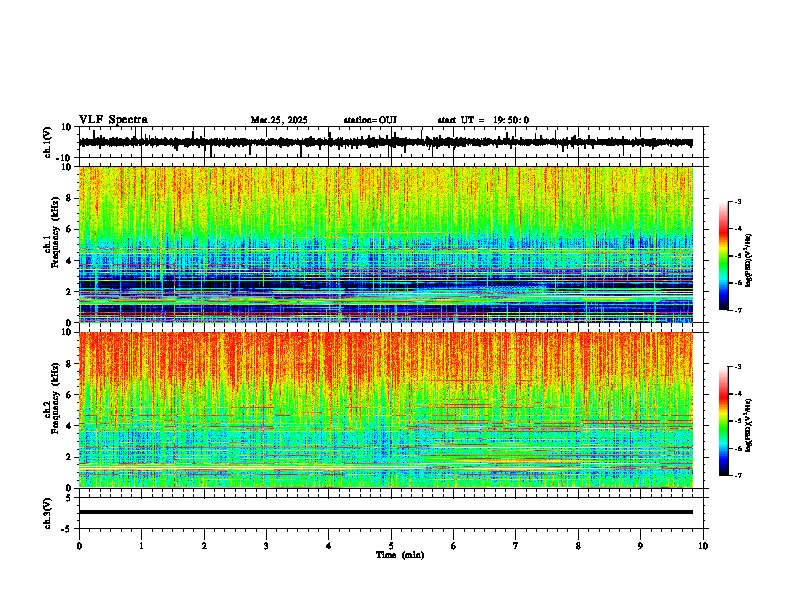Click time axis tick label "3"
Viewport: 792px width, 612px height.
point(266,545)
